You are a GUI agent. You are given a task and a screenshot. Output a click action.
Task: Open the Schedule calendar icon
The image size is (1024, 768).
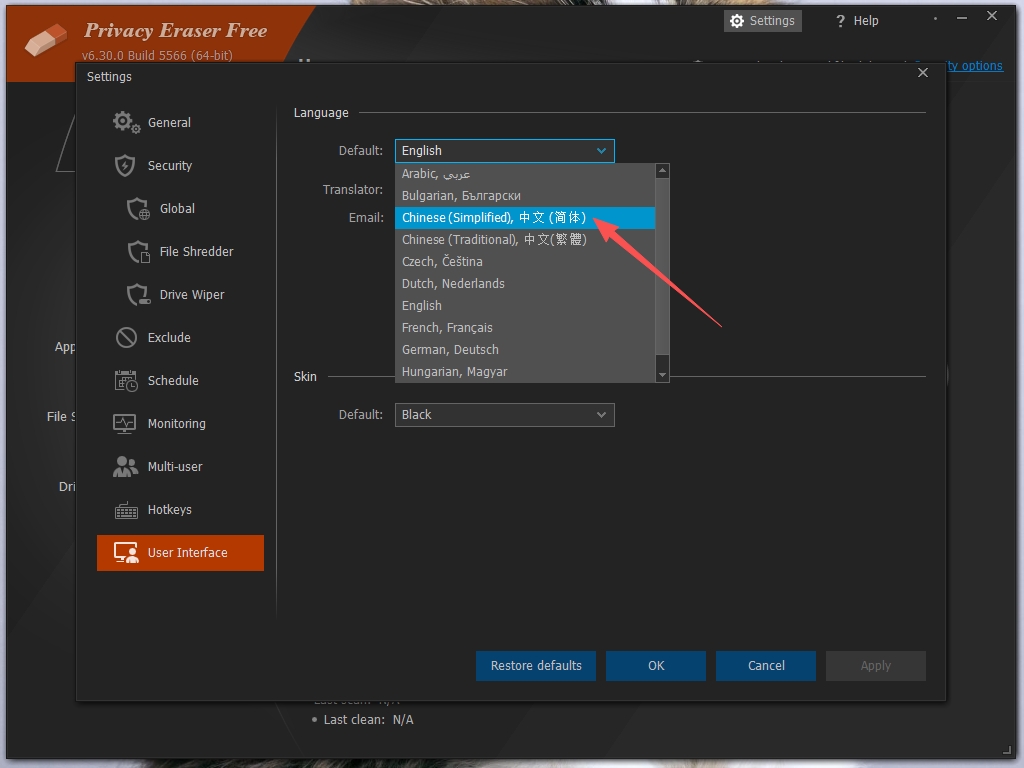(126, 381)
